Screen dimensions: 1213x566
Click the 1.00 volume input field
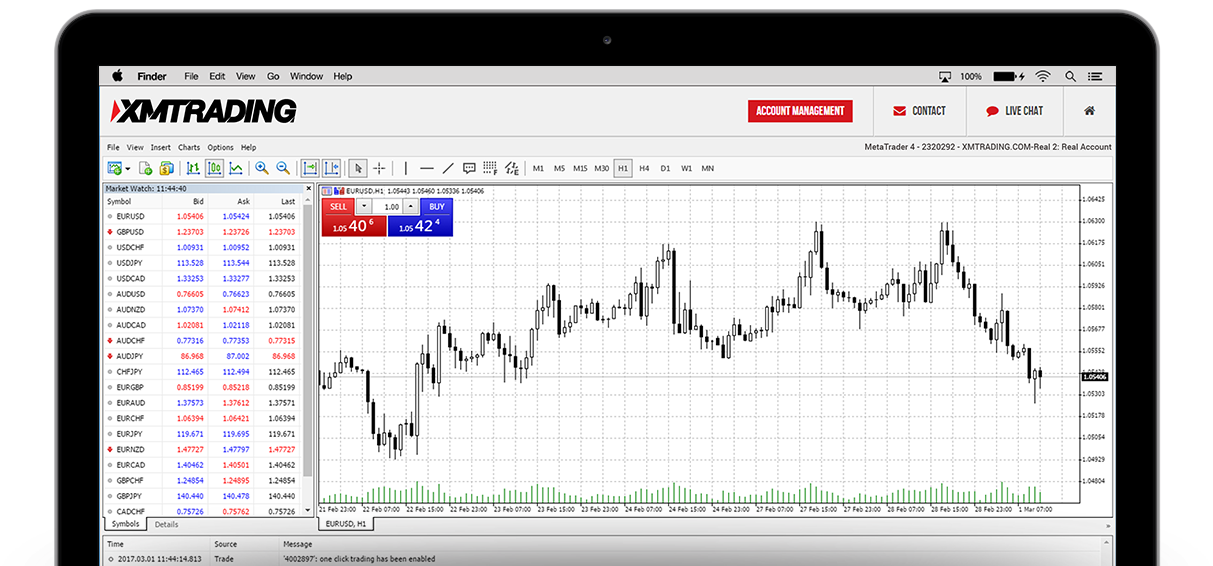(387, 207)
